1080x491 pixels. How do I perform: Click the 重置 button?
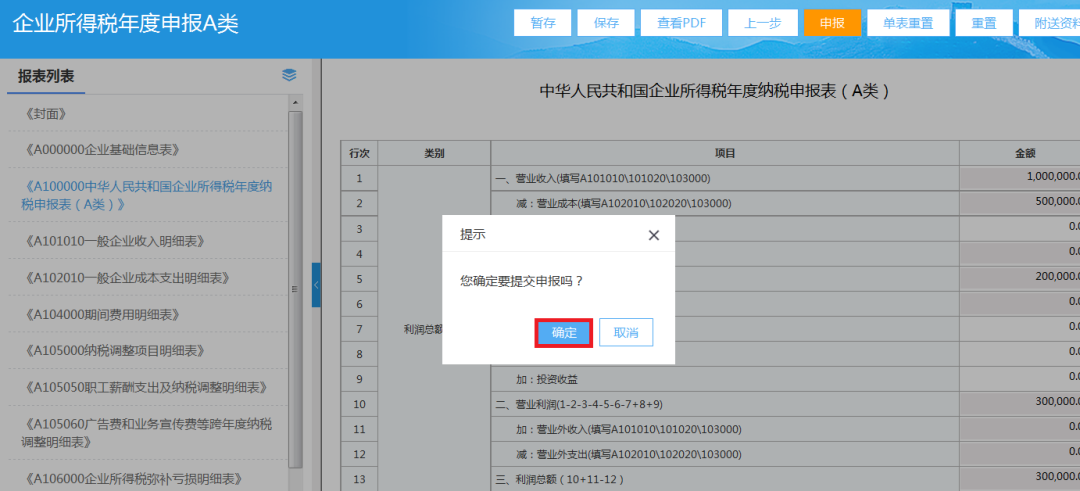pyautogui.click(x=984, y=23)
